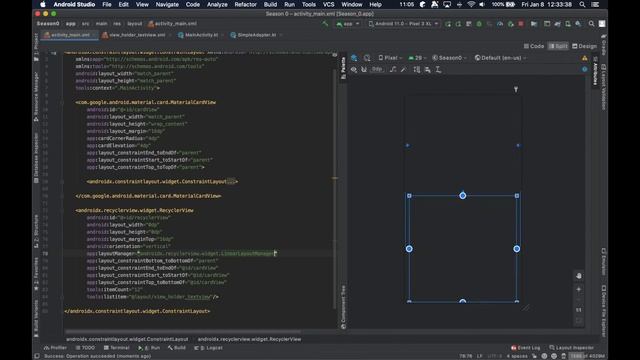Click the Guidelines icon in design toolbar
The image size is (640, 360).
[x=438, y=69]
